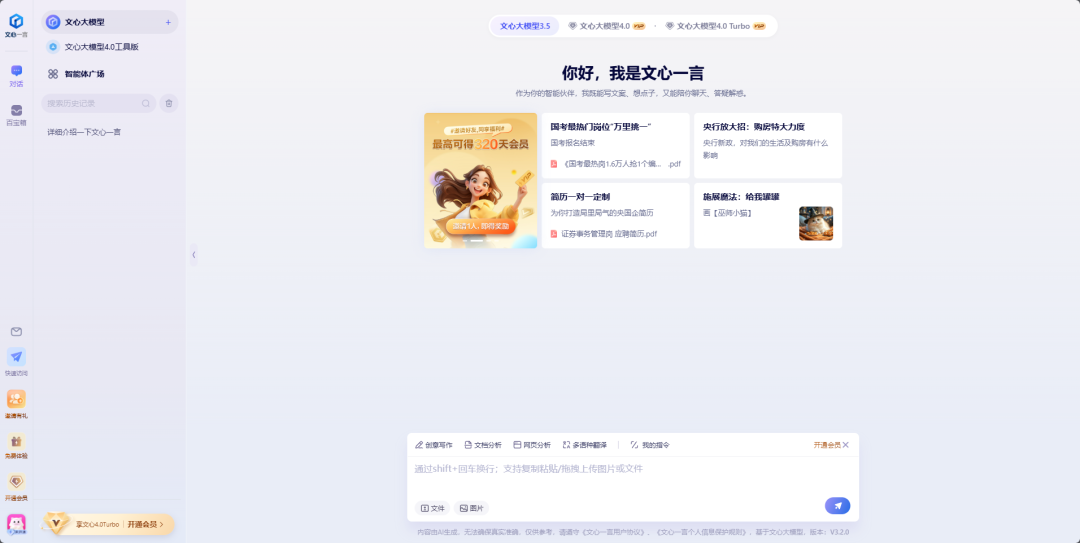
Task: Switch to 文心大模型4.0 VIP tab
Action: [606, 26]
